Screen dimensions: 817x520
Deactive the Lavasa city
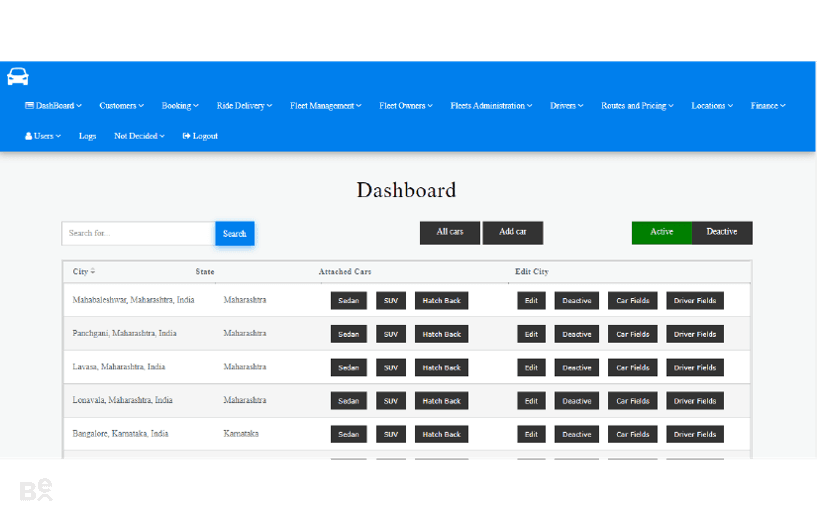[577, 367]
